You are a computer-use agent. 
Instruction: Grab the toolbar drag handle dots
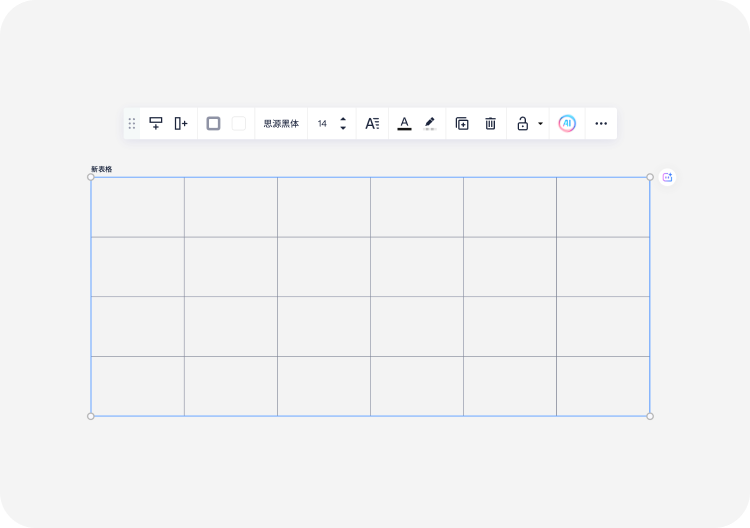tap(132, 123)
